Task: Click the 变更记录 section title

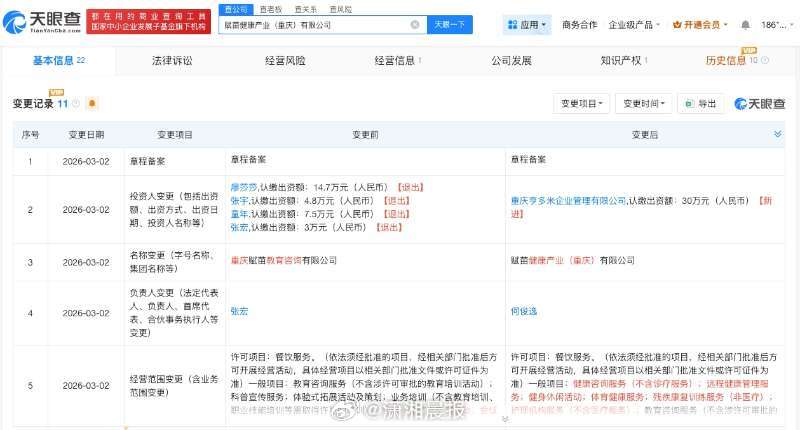Action: coord(33,104)
